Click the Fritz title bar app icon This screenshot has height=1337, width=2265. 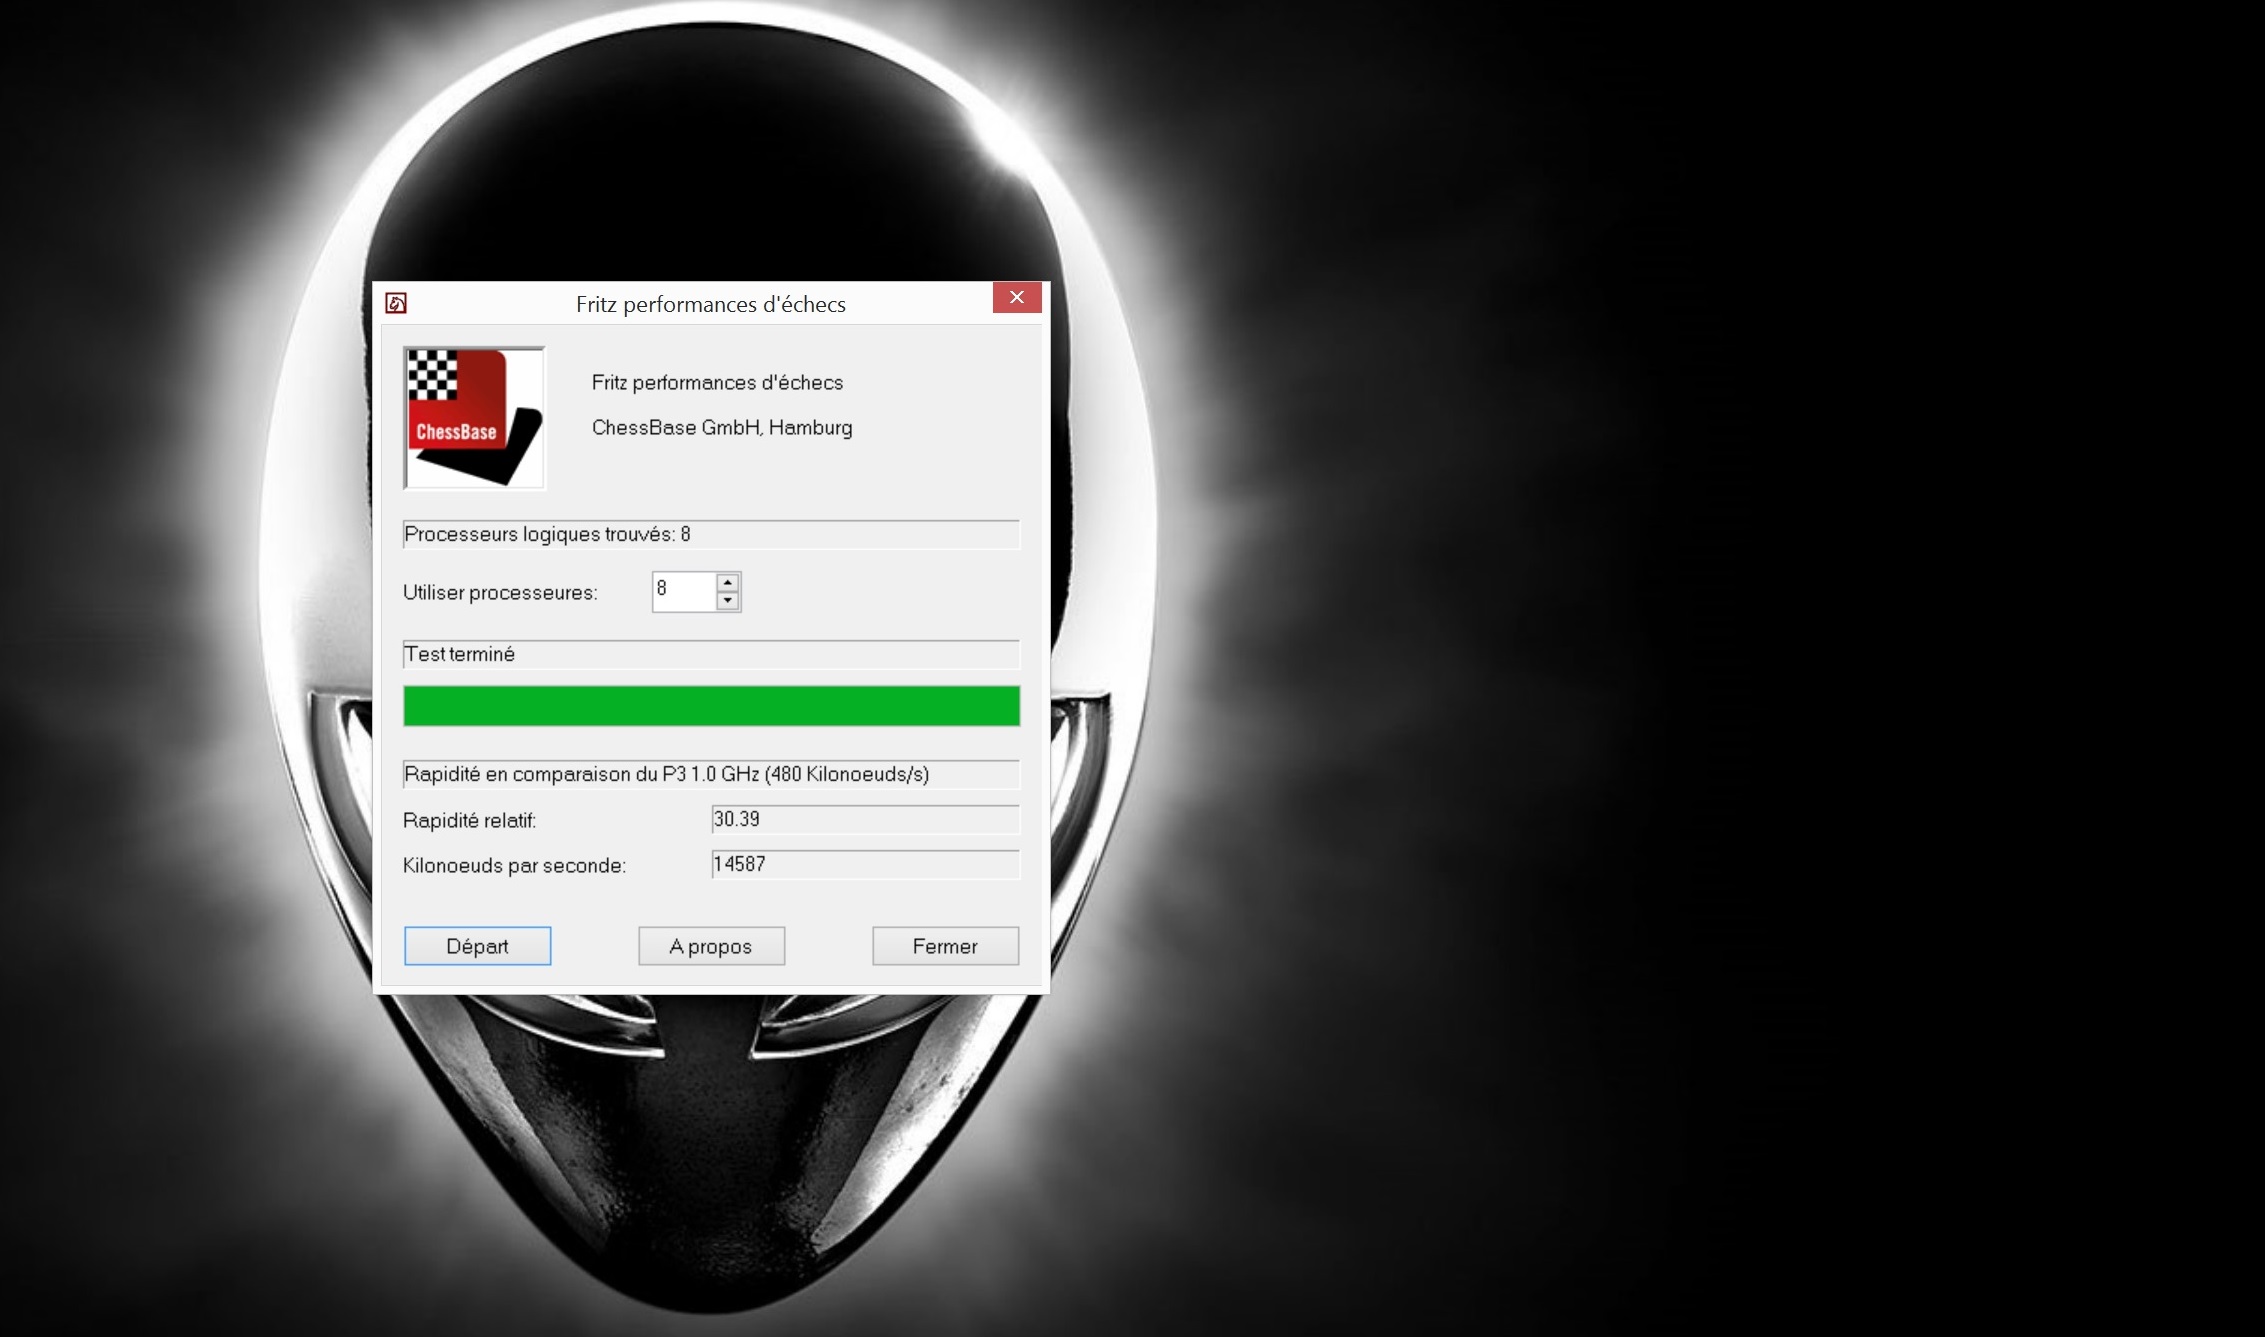396,303
